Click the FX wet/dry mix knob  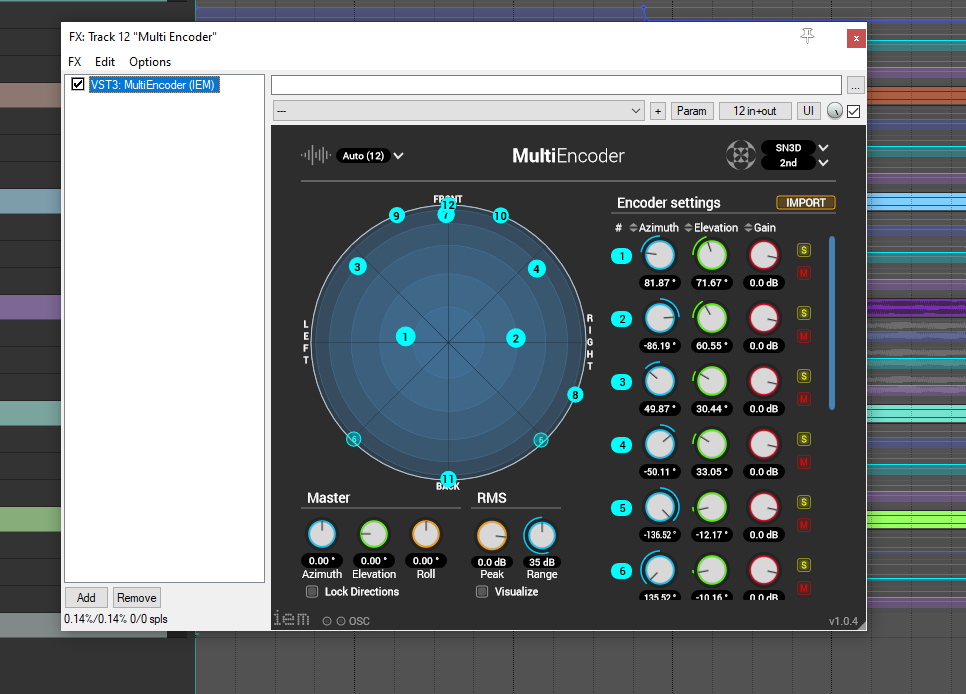[x=834, y=111]
